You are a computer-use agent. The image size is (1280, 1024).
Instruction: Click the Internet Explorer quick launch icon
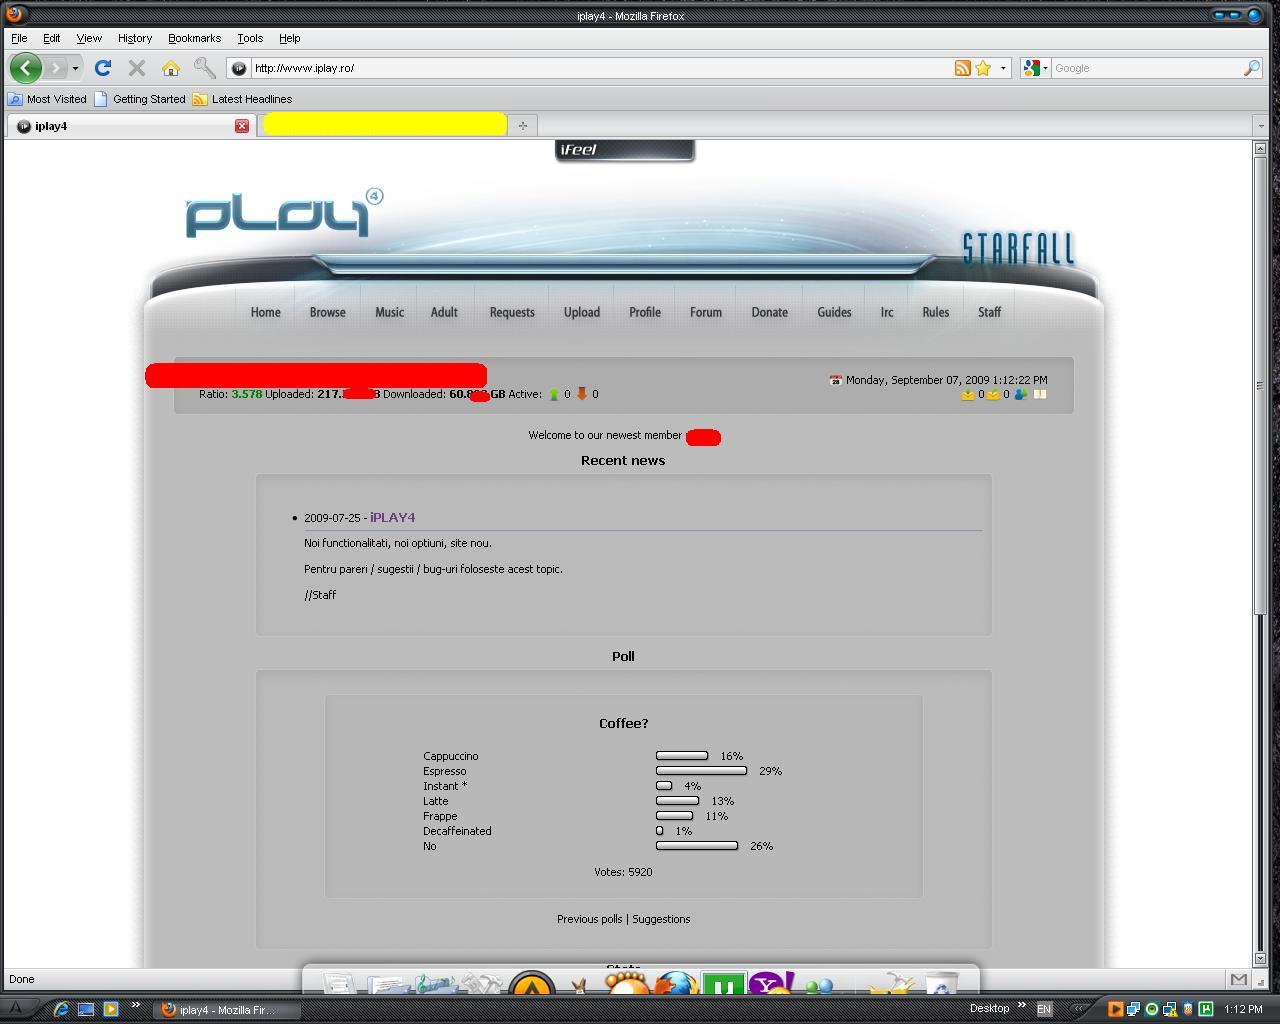coord(61,1009)
